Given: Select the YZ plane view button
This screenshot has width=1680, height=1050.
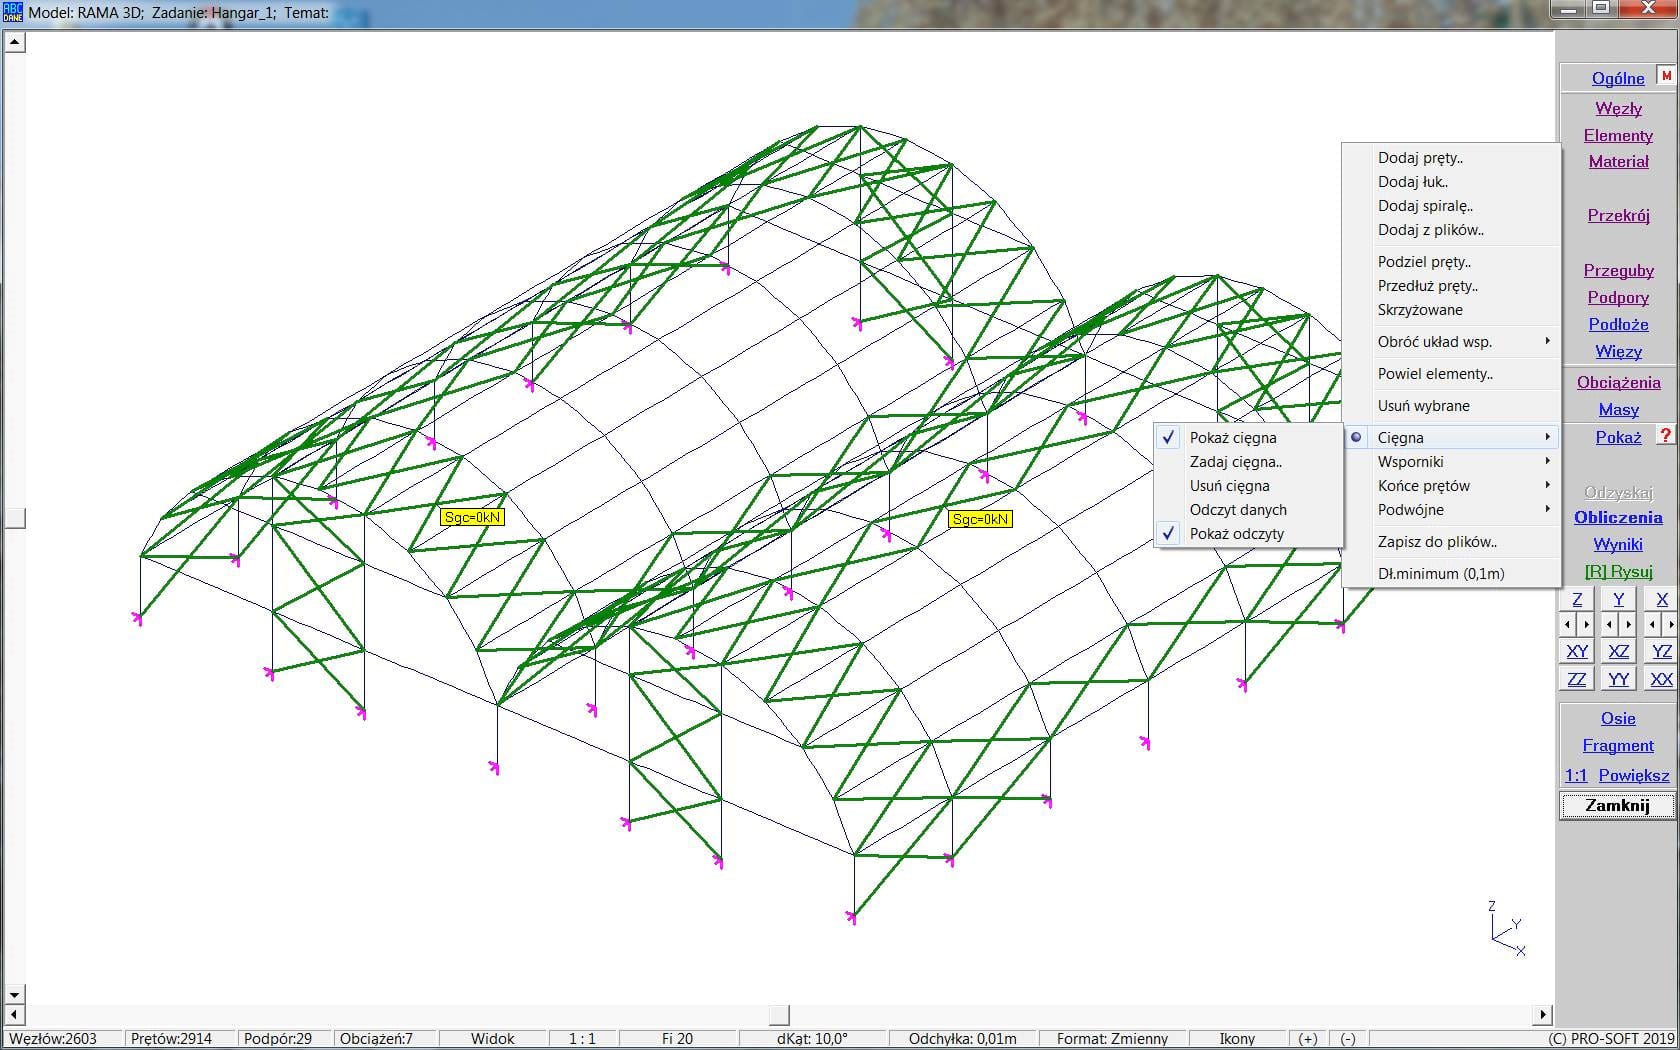Looking at the screenshot, I should point(1661,651).
